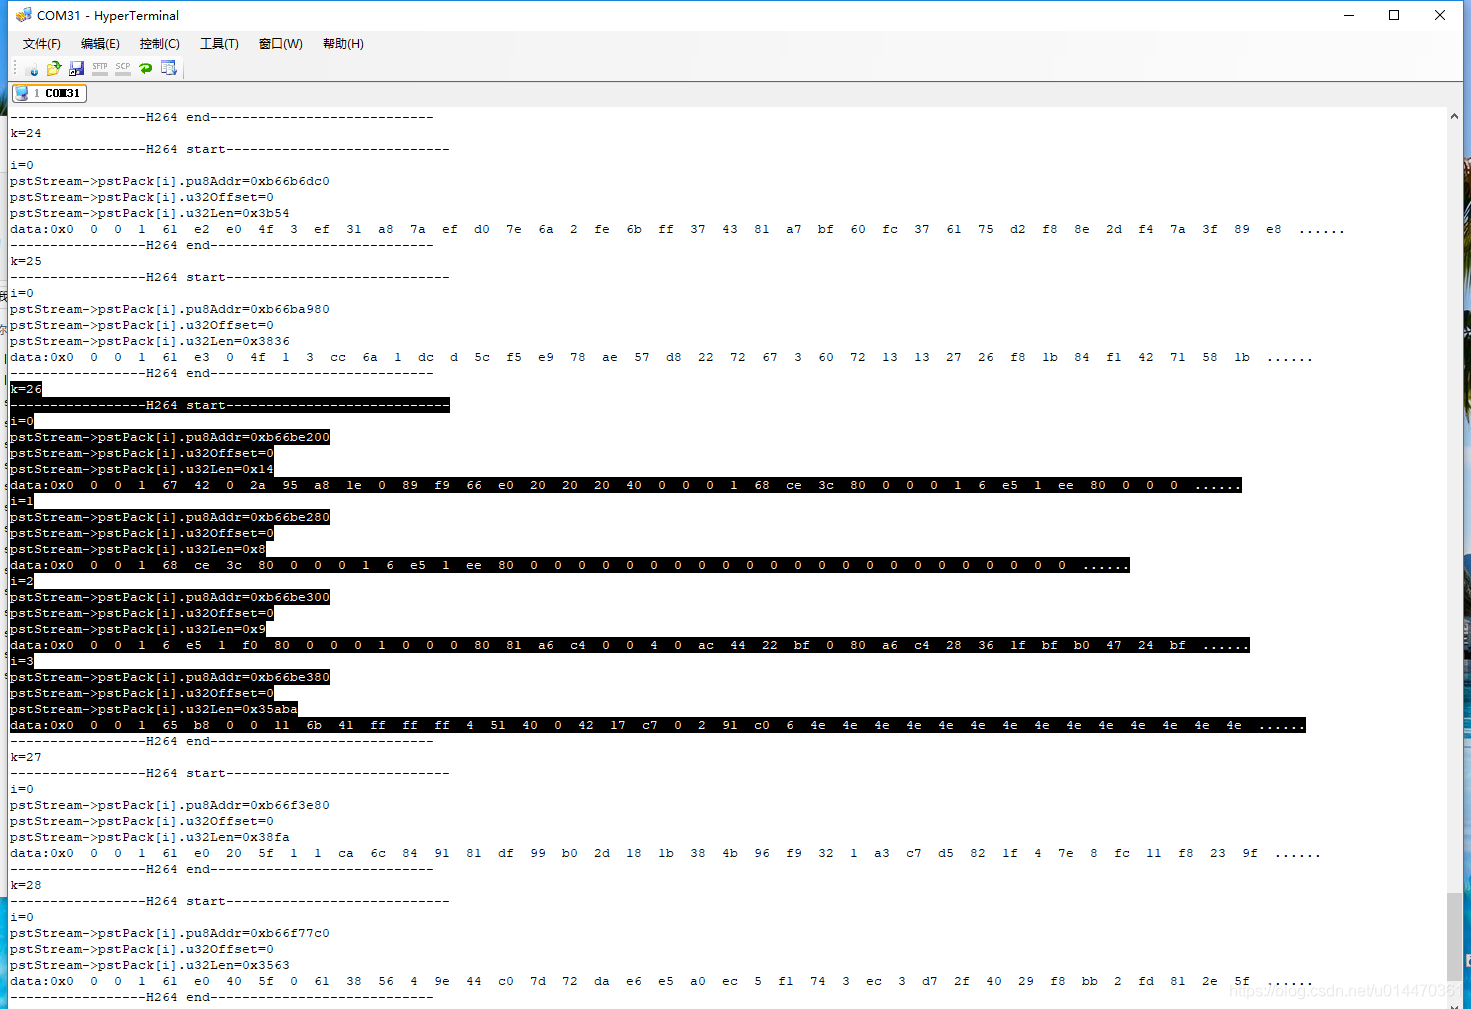
Task: Click the highlighted text 'u32Len=0x8'
Action: 226,549
